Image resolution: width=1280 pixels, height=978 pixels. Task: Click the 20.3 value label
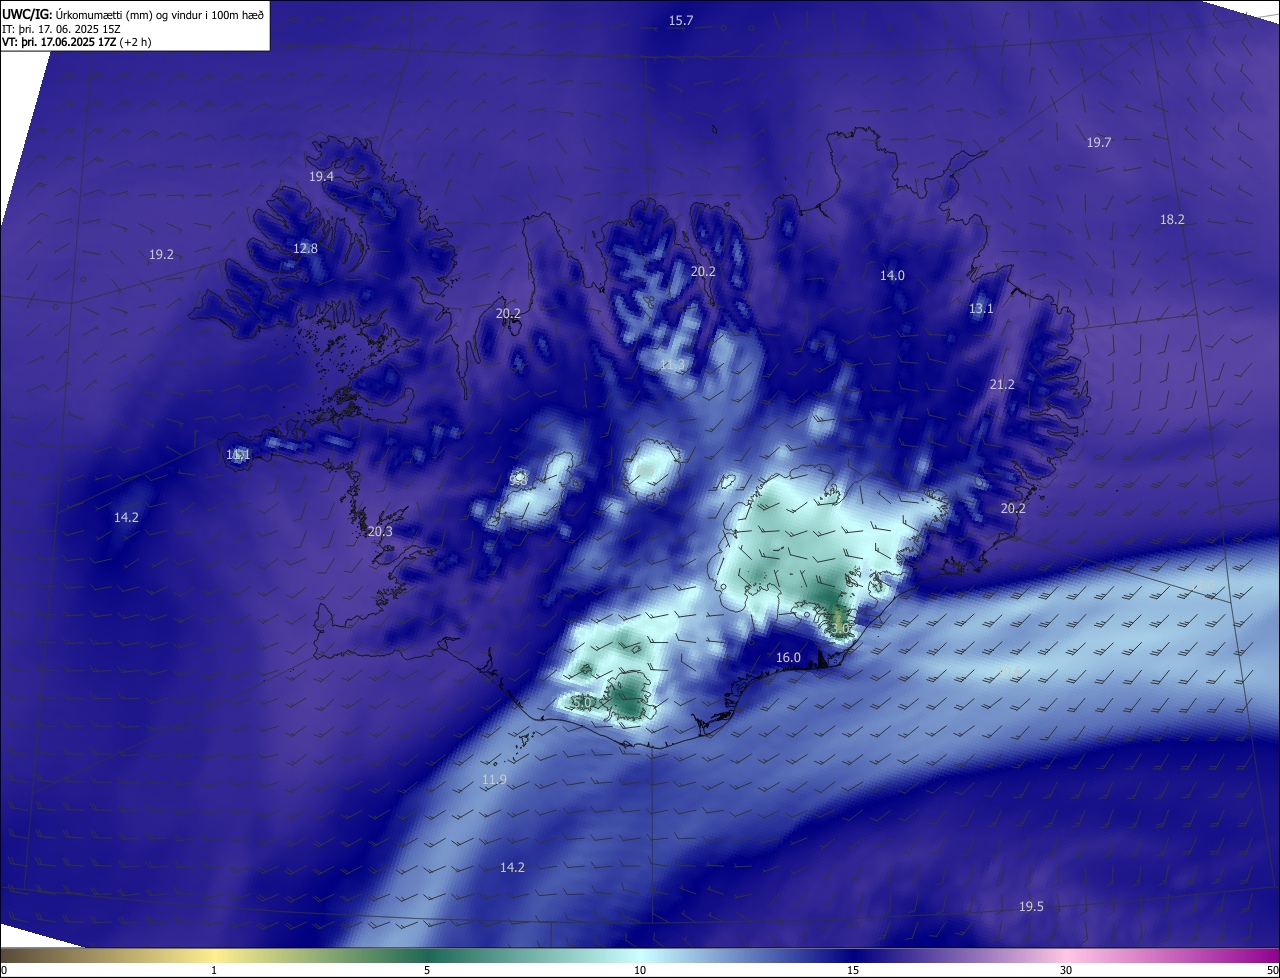pos(380,532)
